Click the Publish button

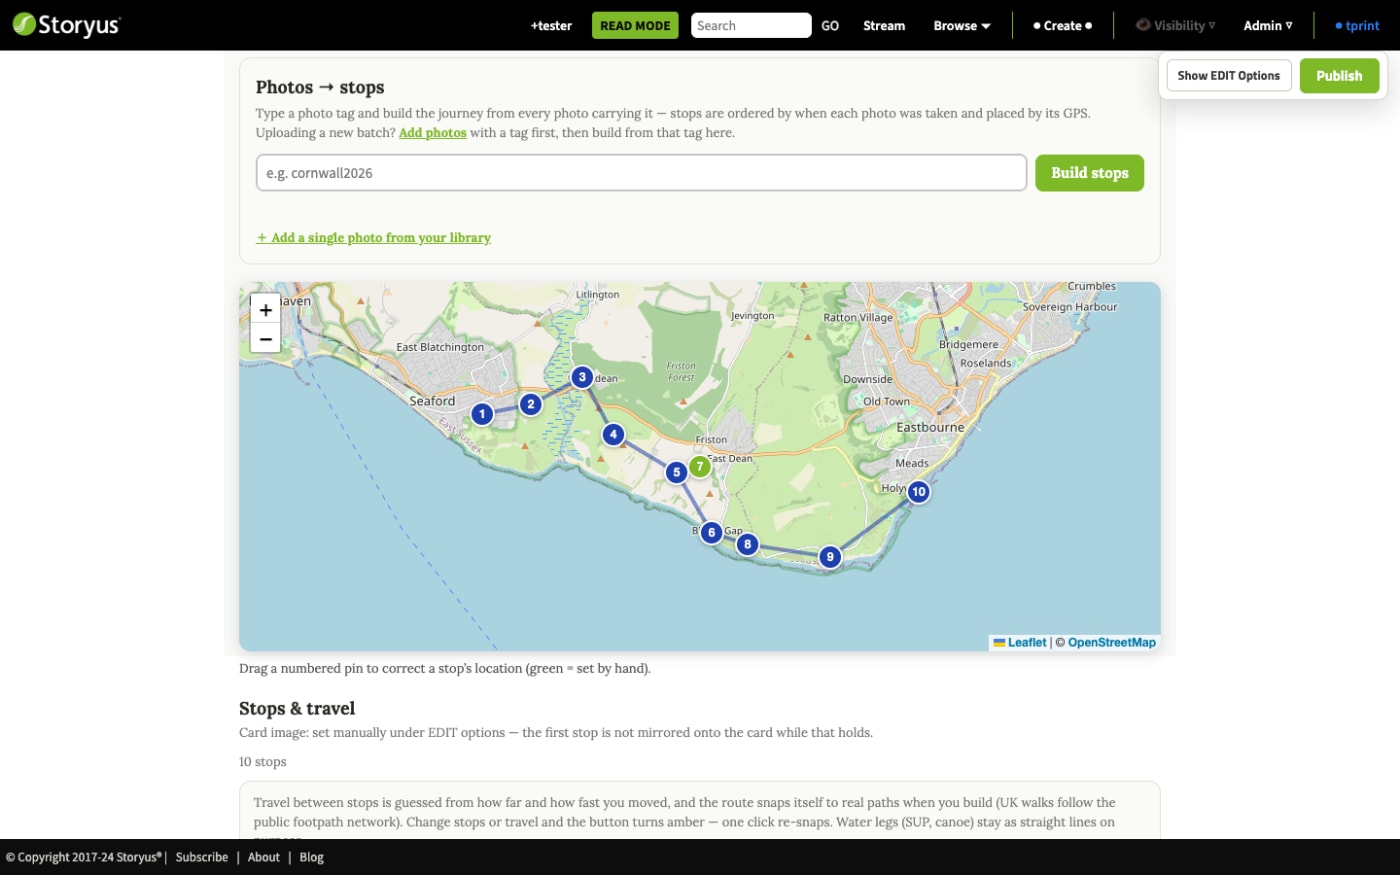[x=1339, y=76]
